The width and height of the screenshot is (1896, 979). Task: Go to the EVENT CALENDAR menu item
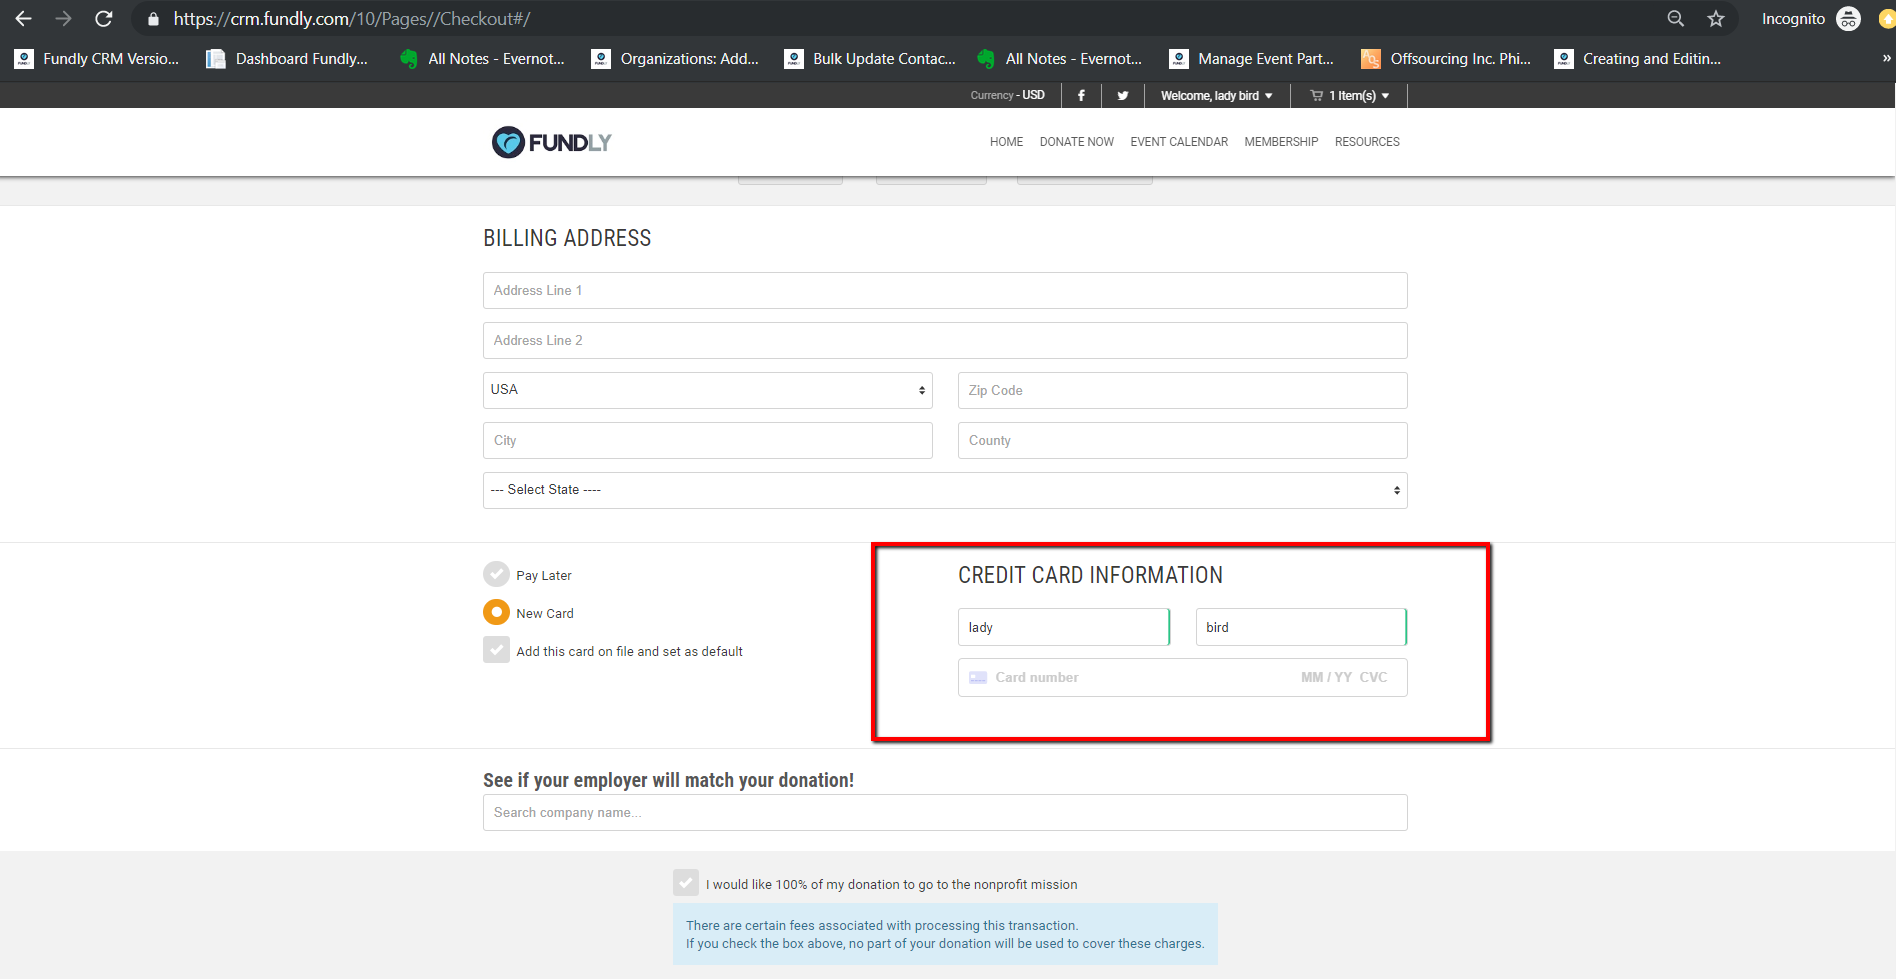[x=1178, y=142]
